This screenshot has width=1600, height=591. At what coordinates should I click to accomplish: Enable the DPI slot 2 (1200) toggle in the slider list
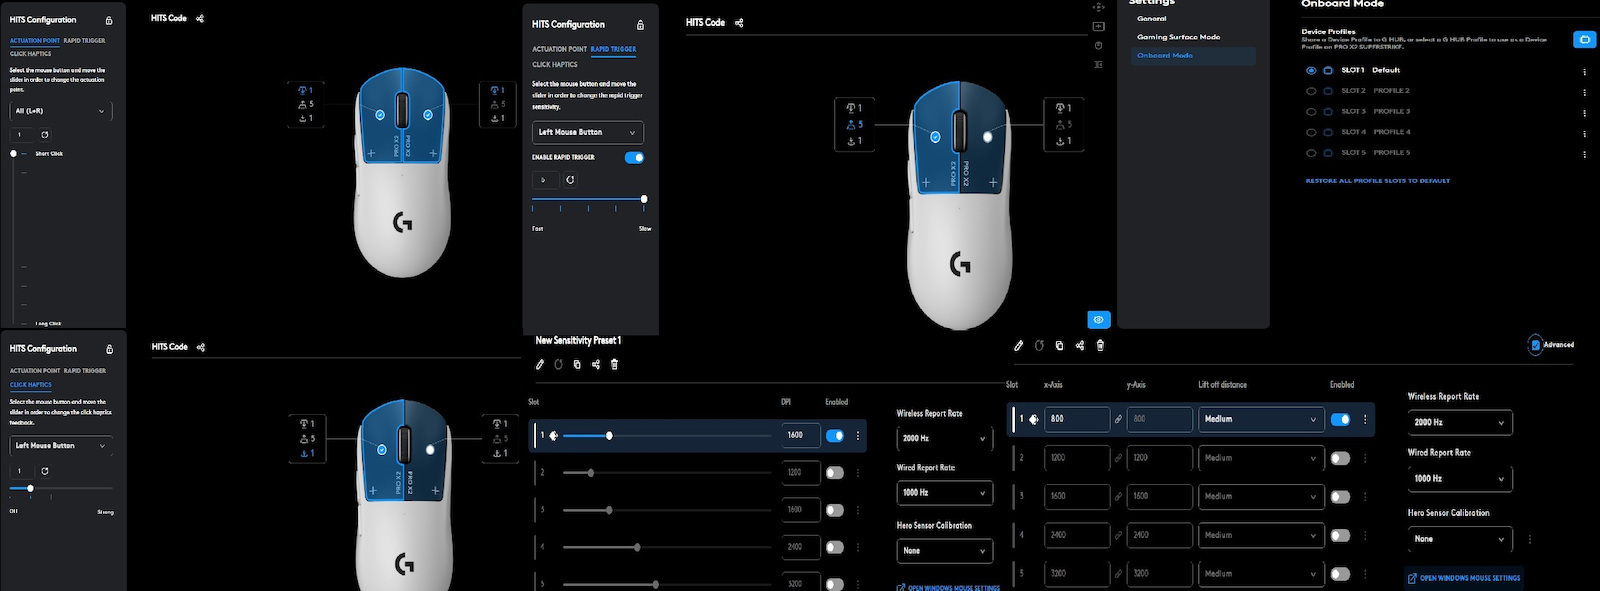click(835, 473)
